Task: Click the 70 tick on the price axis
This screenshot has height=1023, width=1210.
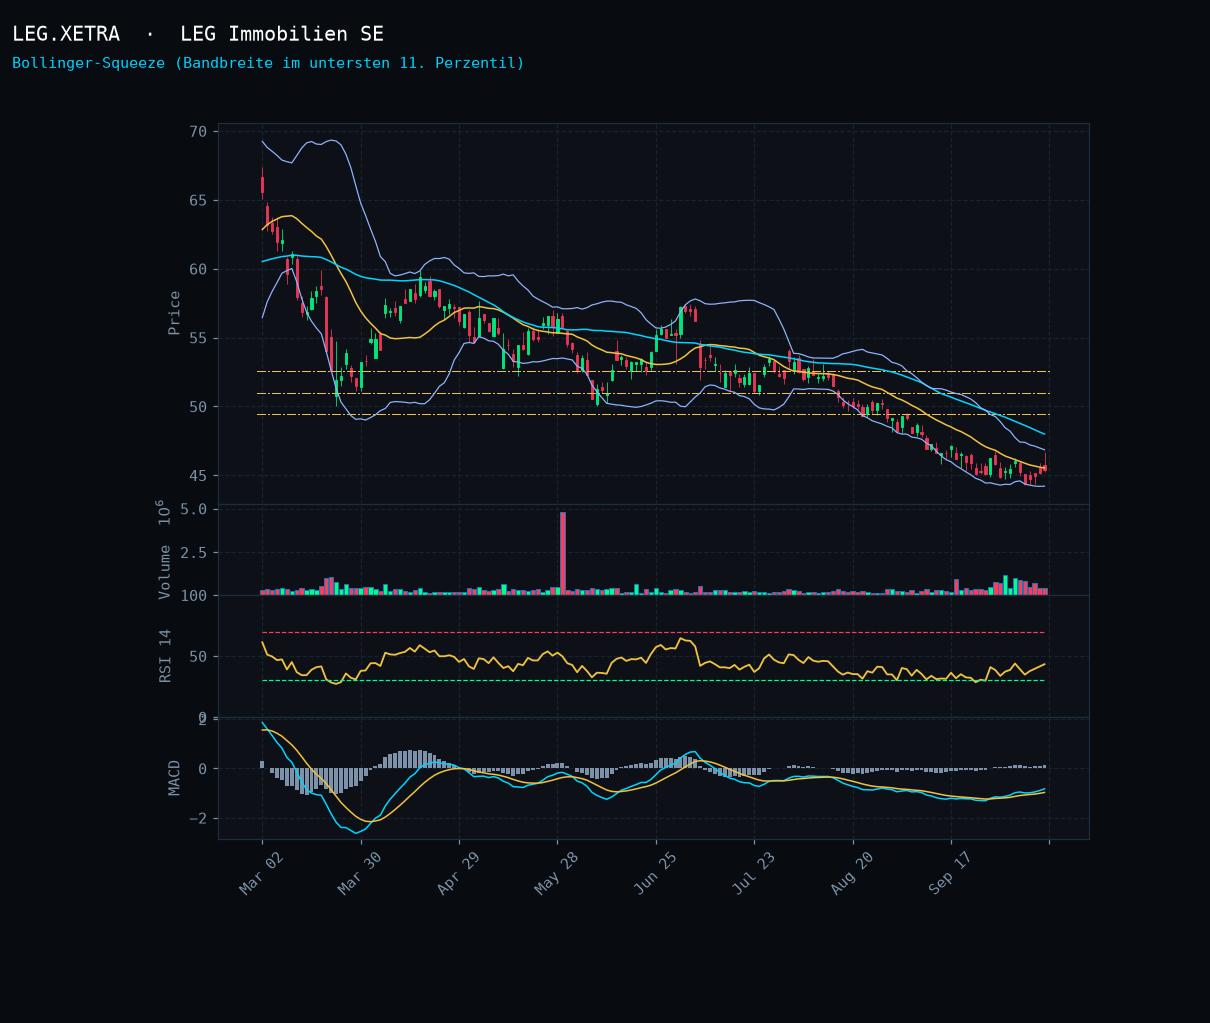Action: pos(198,132)
